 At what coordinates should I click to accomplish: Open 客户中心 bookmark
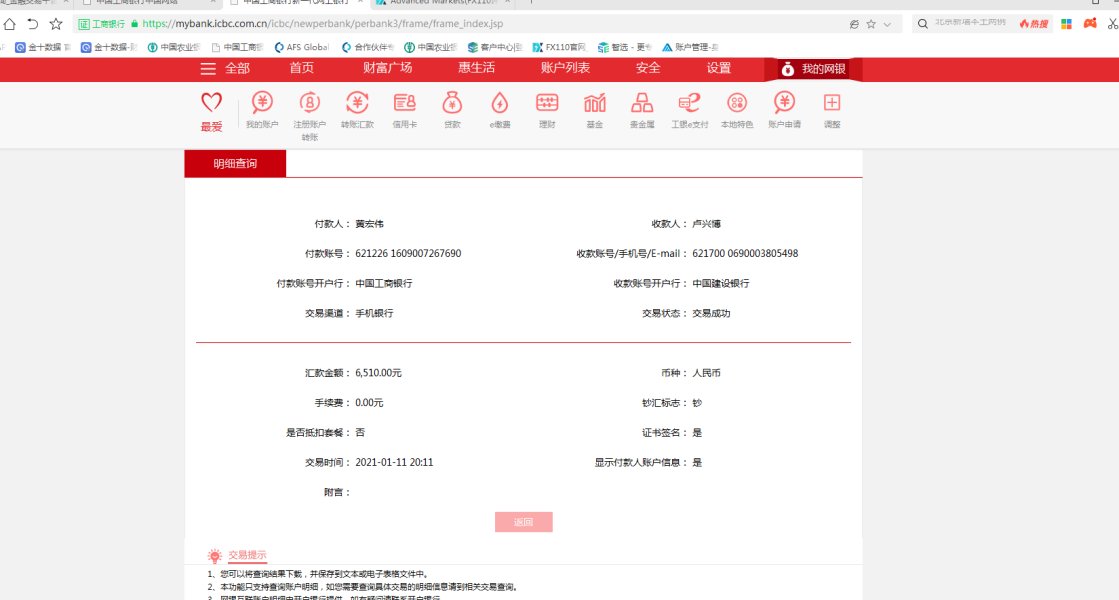(x=495, y=47)
